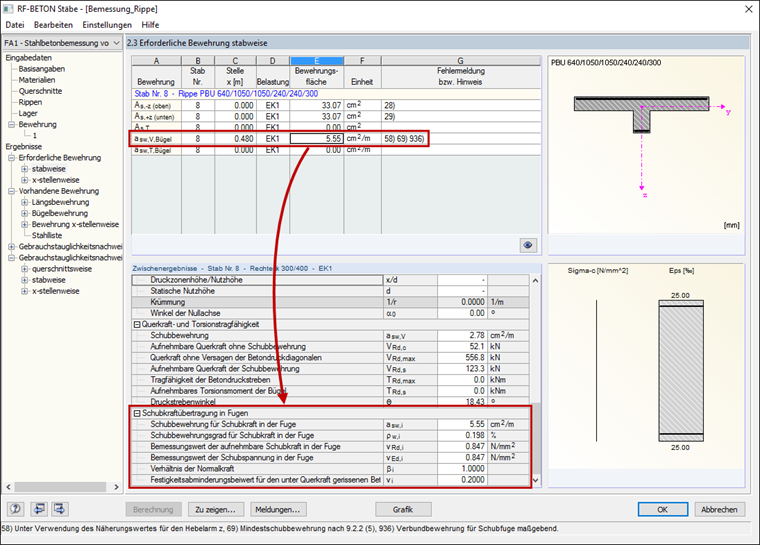Expand the stabweise node under Erforderliche Bewehrung
The height and width of the screenshot is (545, 760).
24,169
